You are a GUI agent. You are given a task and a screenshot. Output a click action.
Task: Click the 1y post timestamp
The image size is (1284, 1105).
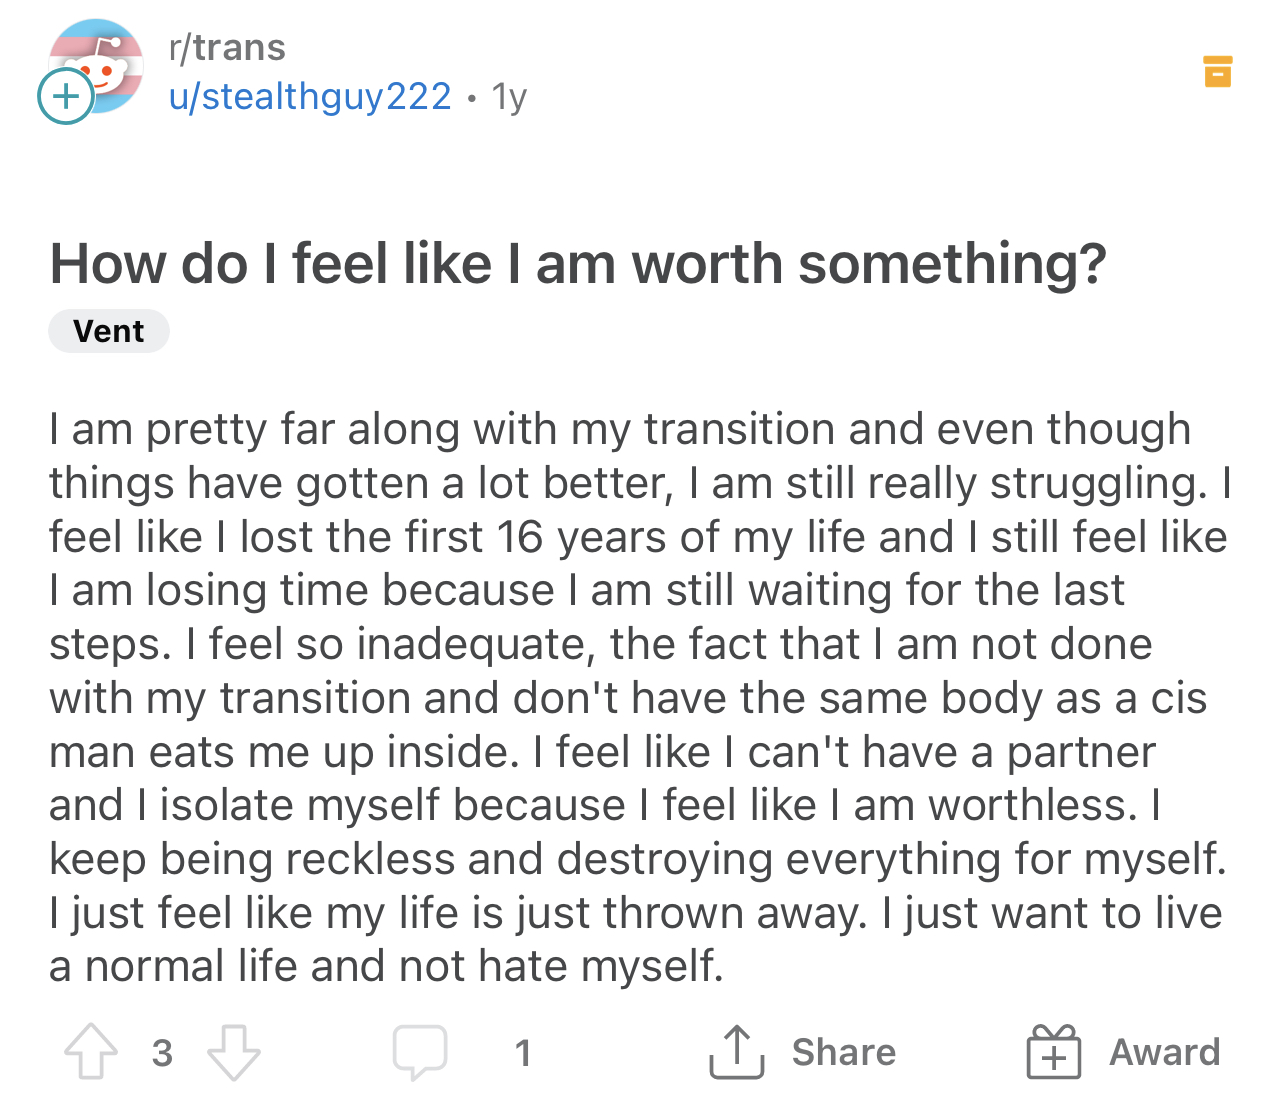click(x=509, y=97)
